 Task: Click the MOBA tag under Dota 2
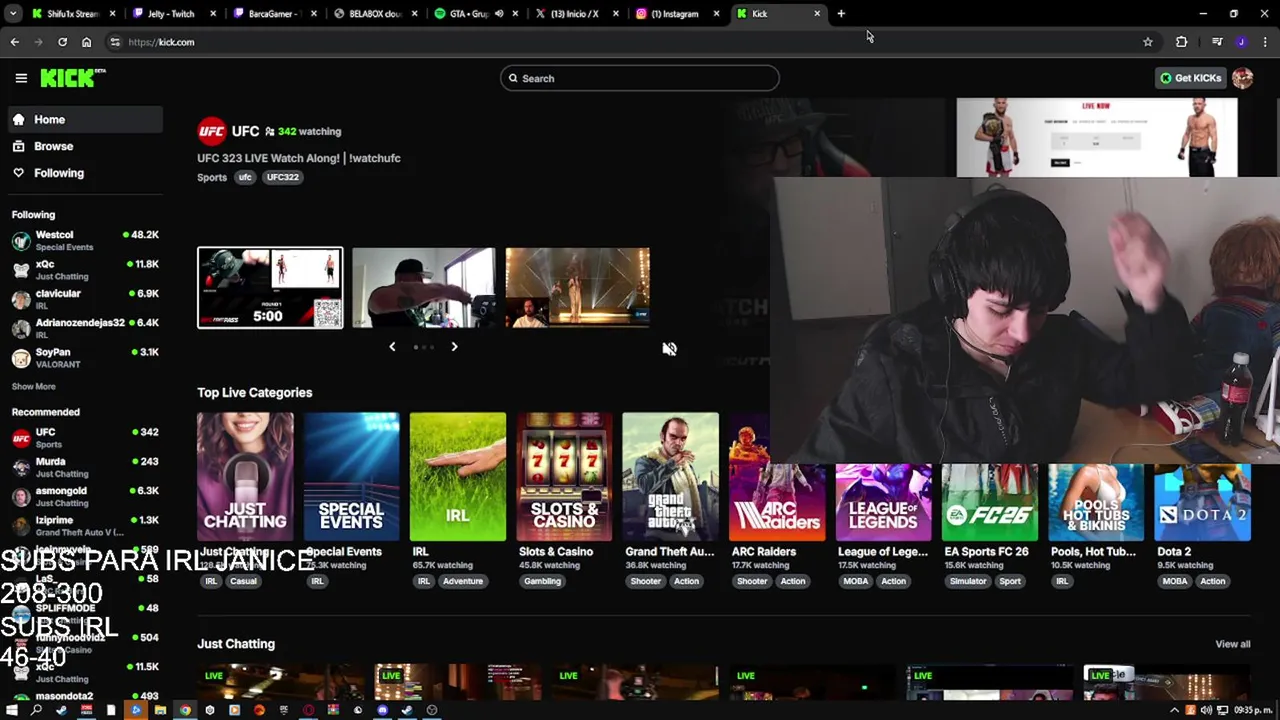(x=1175, y=581)
